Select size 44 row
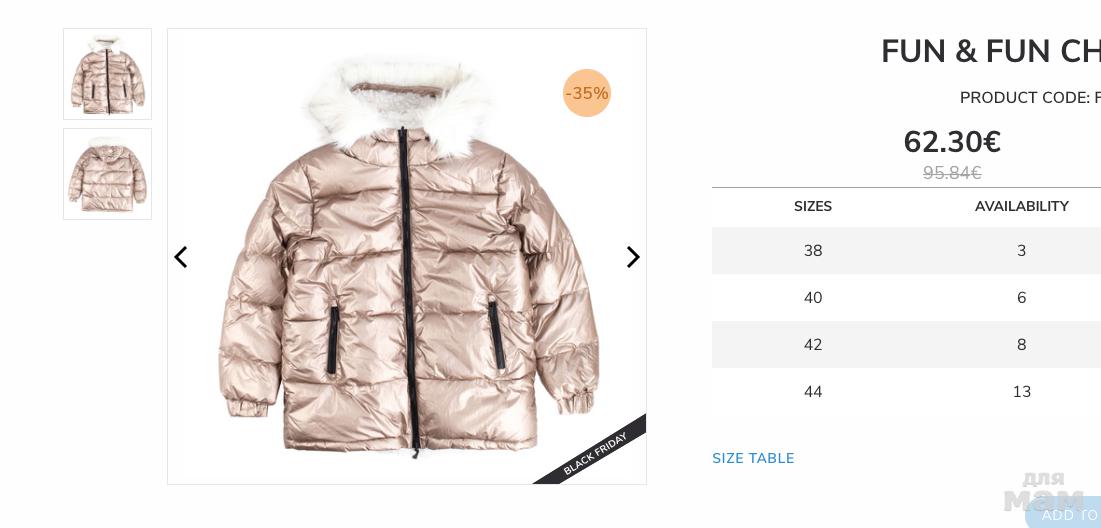 906,392
